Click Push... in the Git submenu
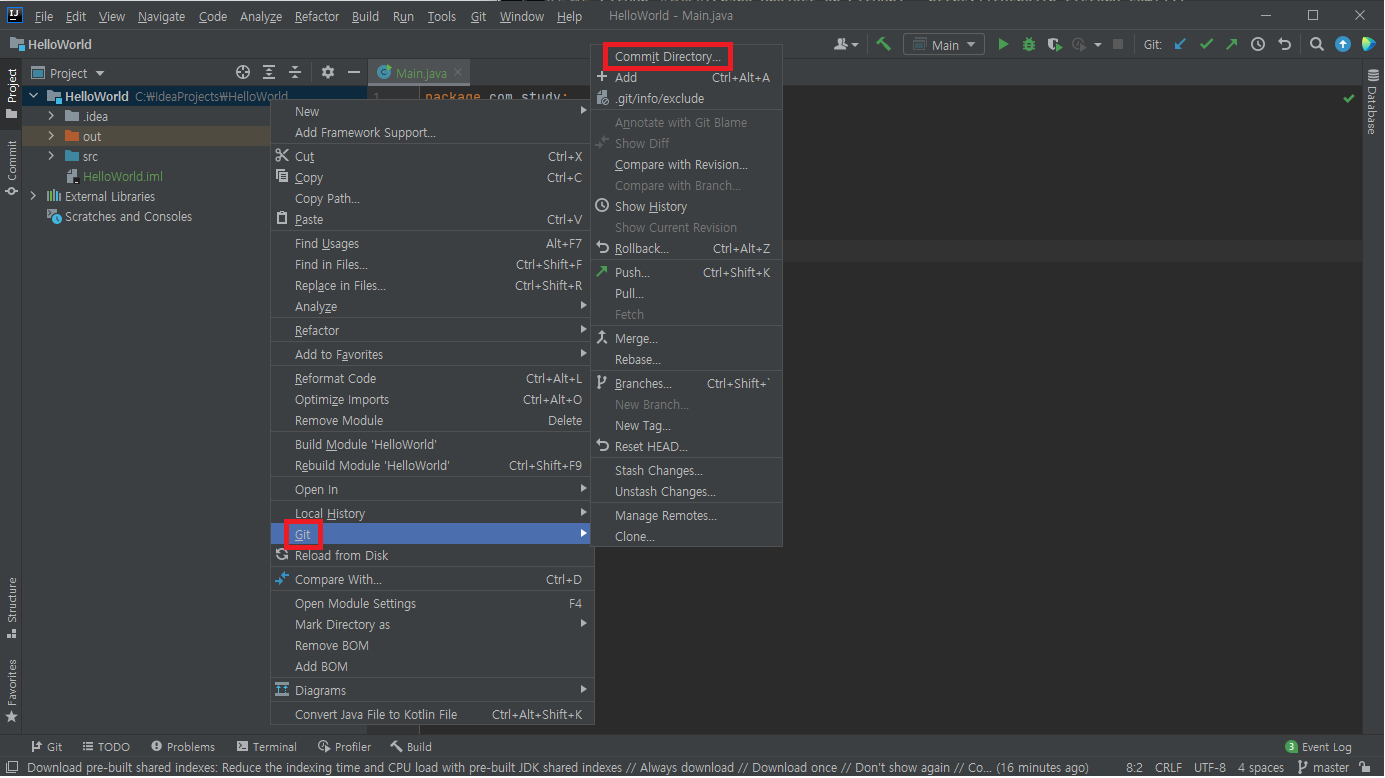This screenshot has height=778, width=1385. (686, 272)
